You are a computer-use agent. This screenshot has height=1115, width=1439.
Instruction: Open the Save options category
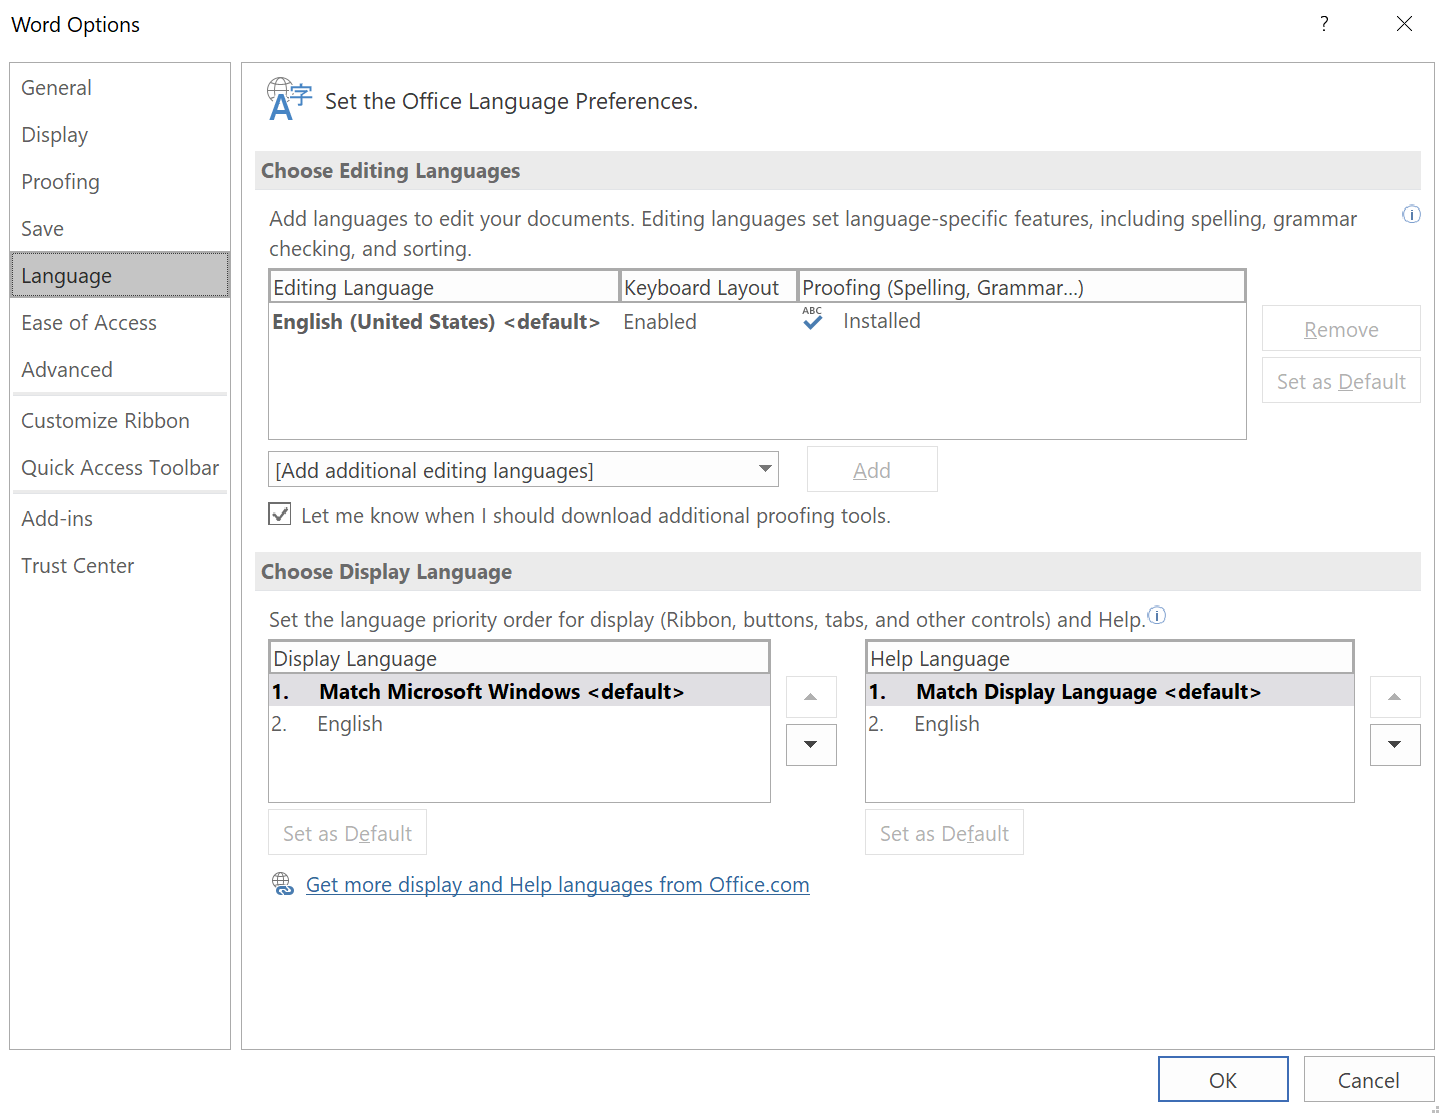(x=120, y=229)
